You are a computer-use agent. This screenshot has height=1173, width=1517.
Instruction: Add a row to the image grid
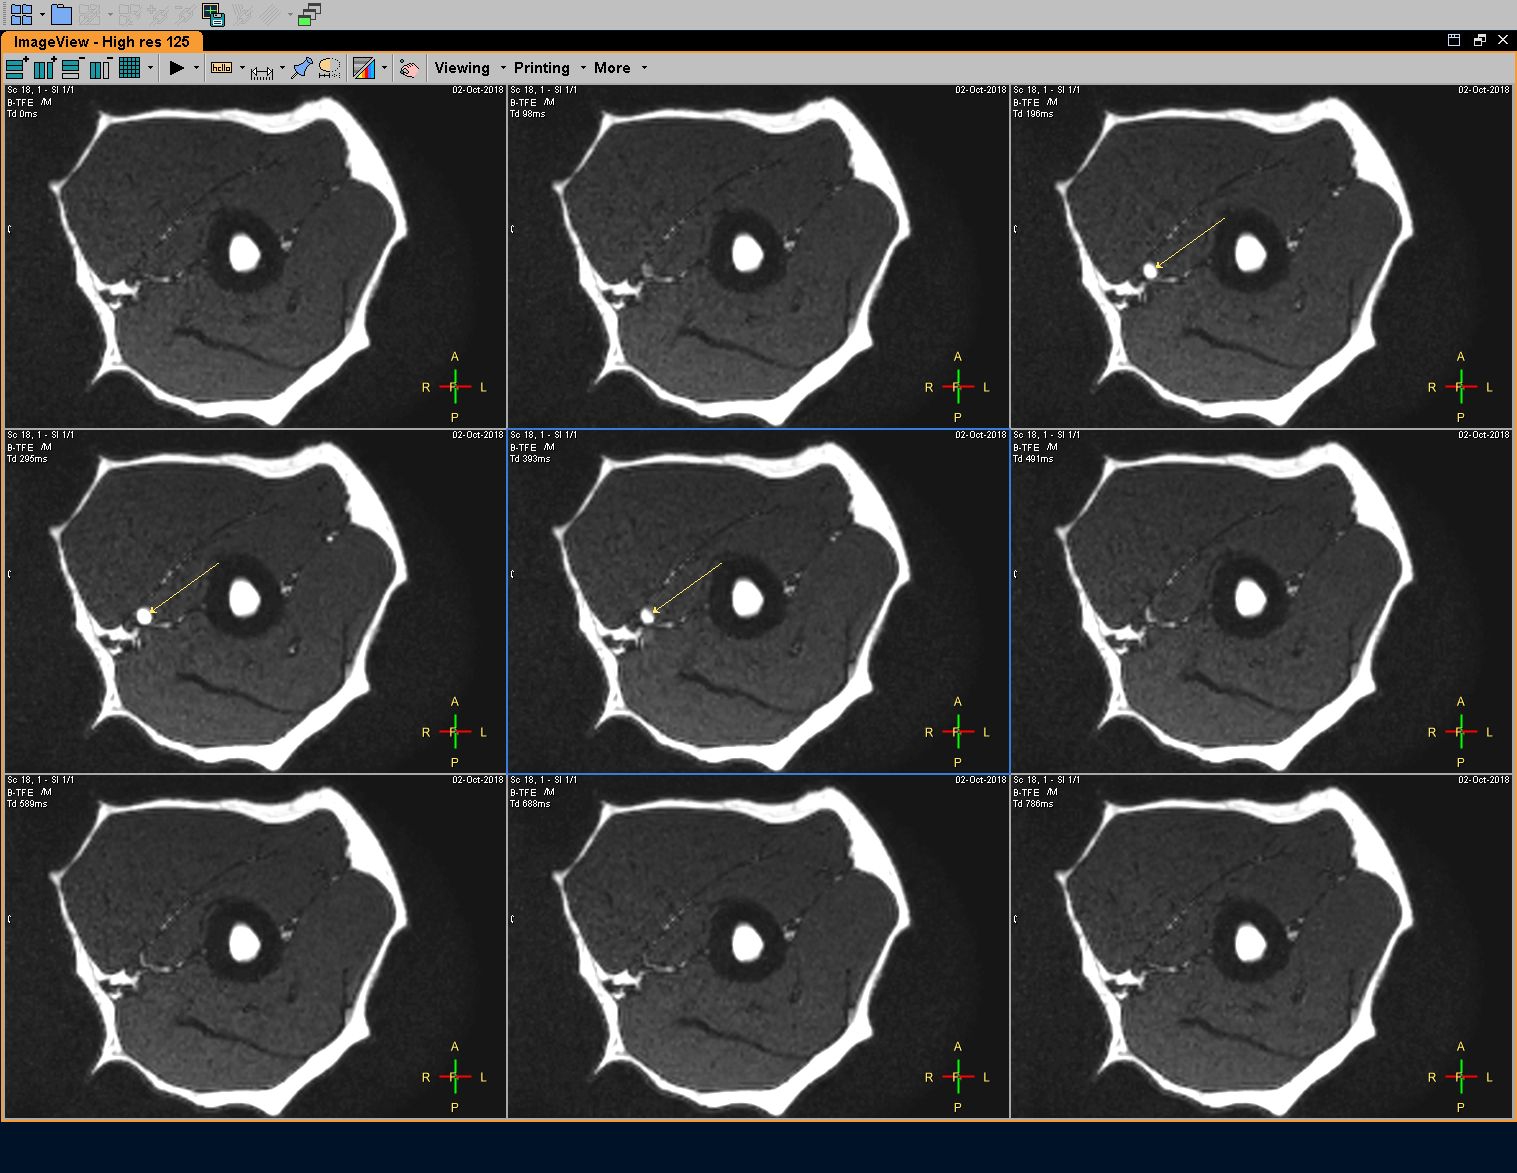point(17,68)
